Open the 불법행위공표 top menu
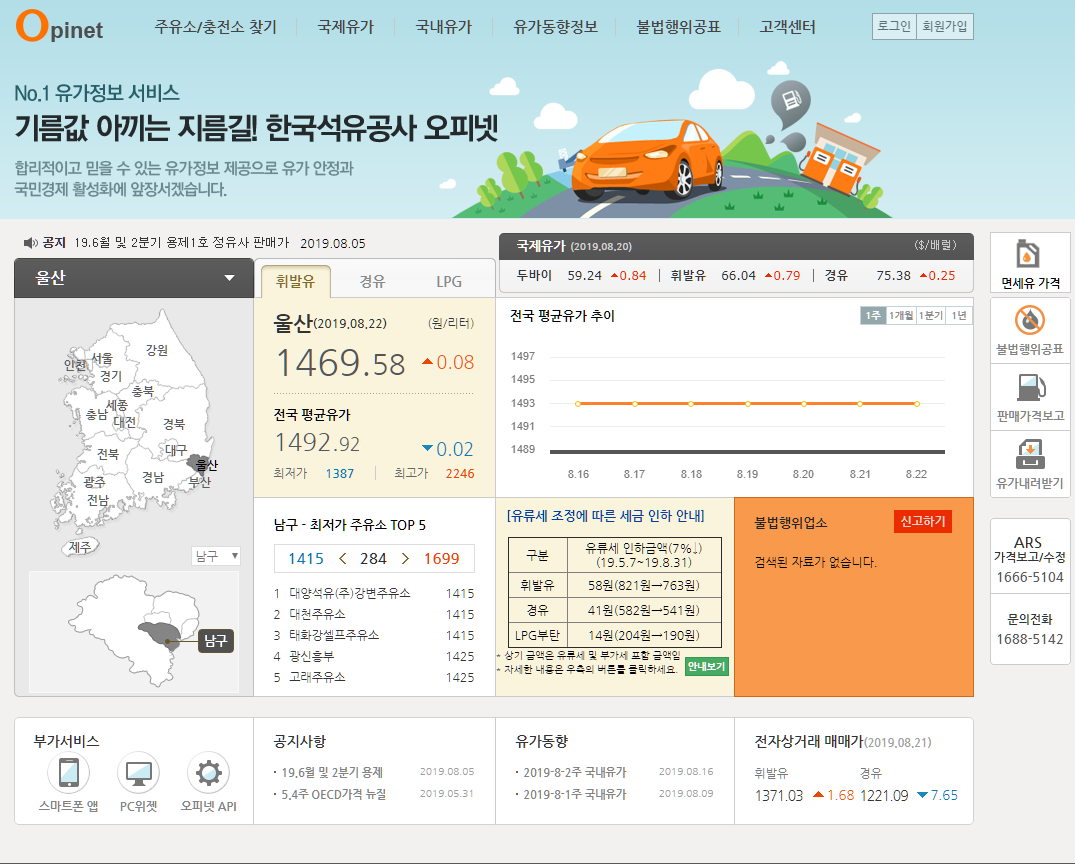1075x864 pixels. pyautogui.click(x=678, y=27)
